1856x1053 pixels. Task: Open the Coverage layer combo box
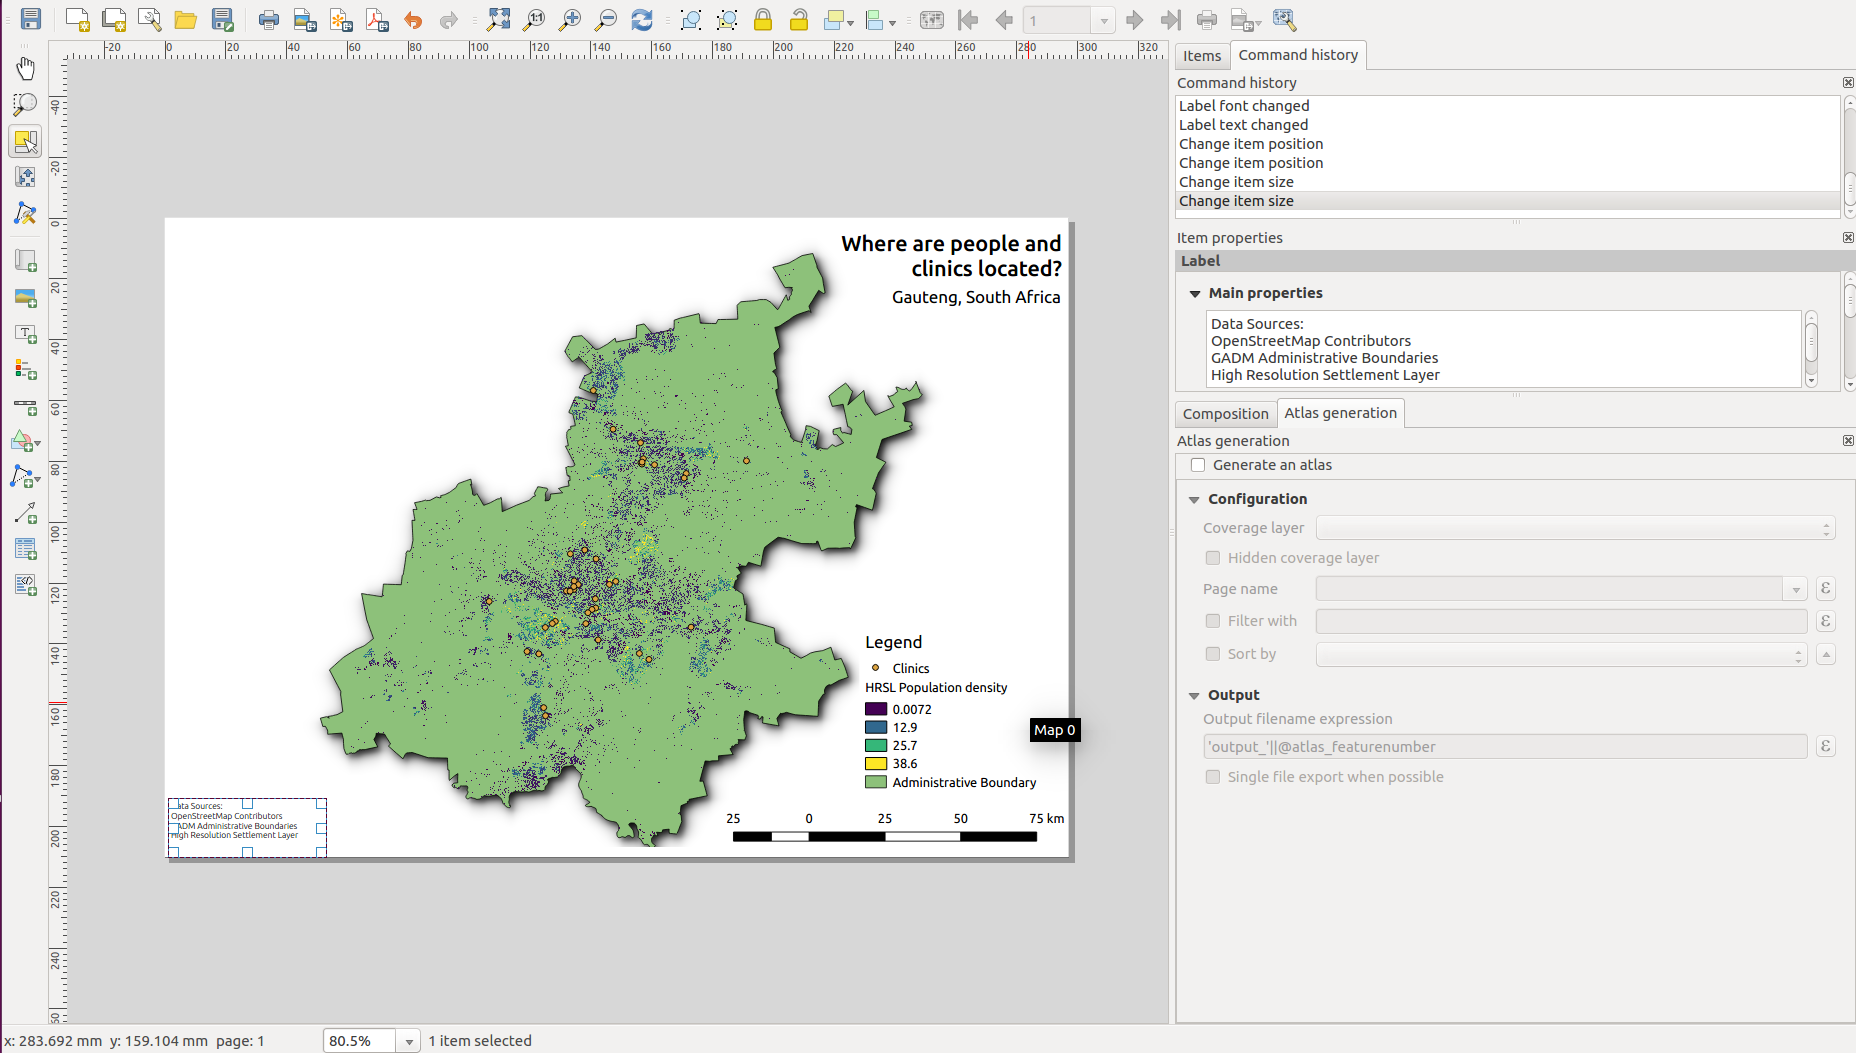1575,528
